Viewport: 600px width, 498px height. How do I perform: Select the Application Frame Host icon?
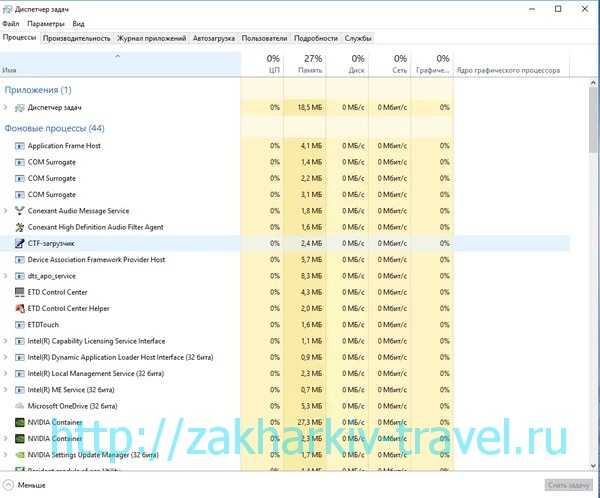pyautogui.click(x=20, y=146)
